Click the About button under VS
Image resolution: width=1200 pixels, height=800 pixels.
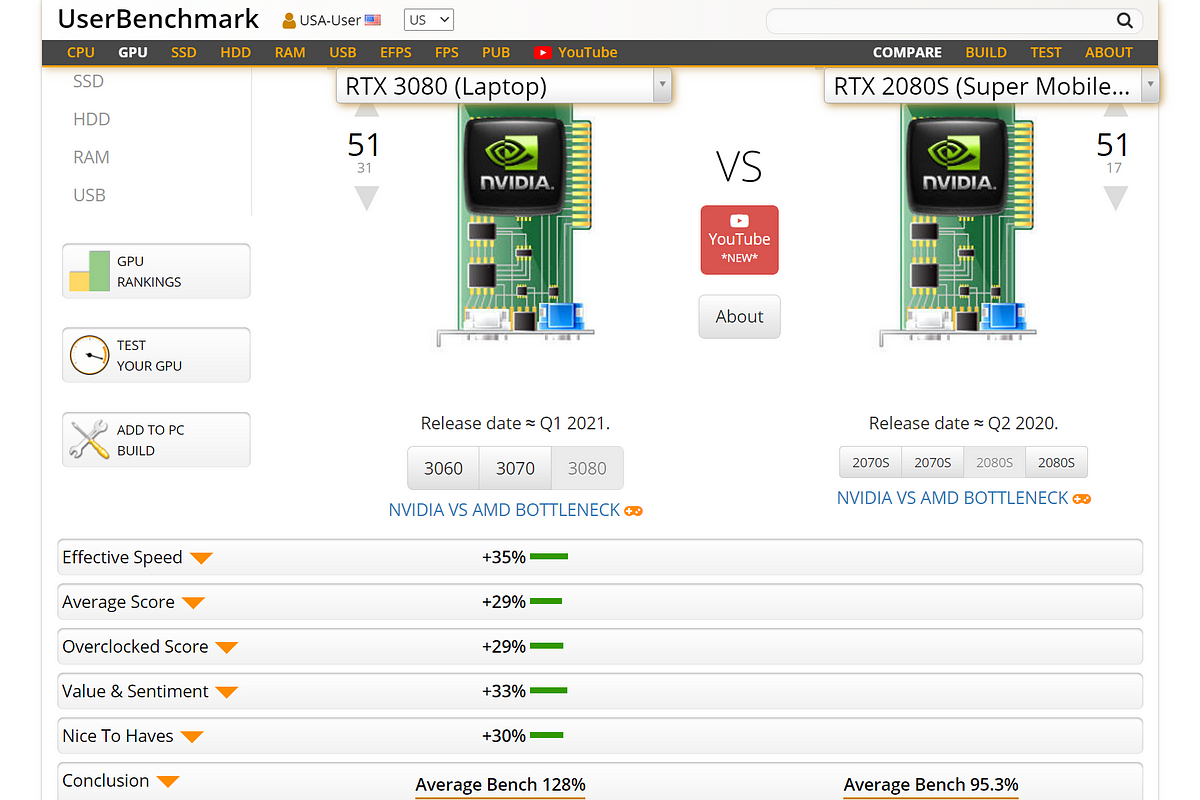coord(739,317)
